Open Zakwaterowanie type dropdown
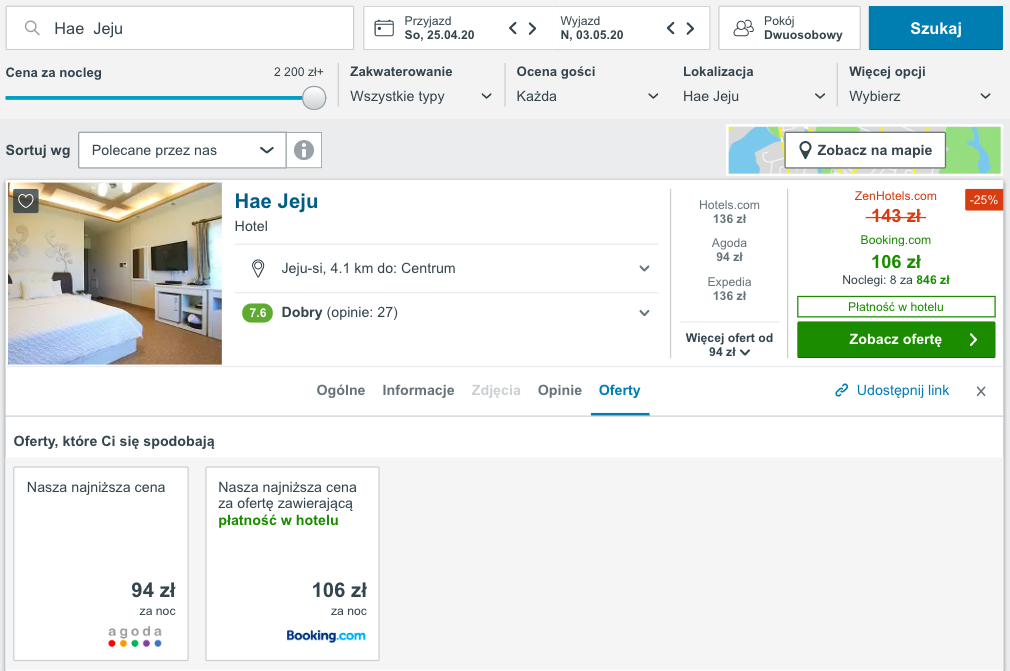Viewport: 1010px width, 671px height. [x=420, y=96]
